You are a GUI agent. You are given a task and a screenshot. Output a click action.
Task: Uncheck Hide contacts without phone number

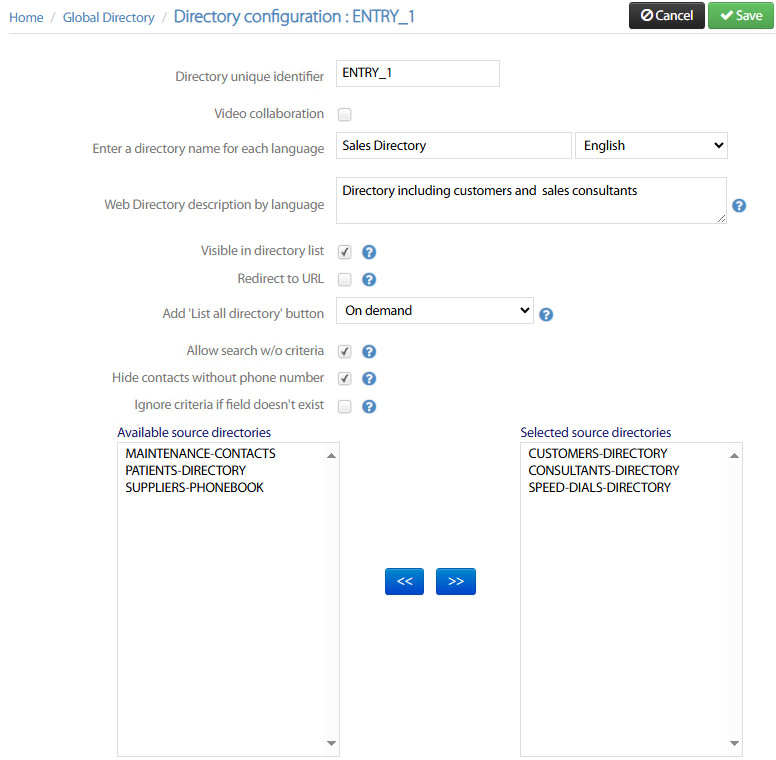(344, 379)
